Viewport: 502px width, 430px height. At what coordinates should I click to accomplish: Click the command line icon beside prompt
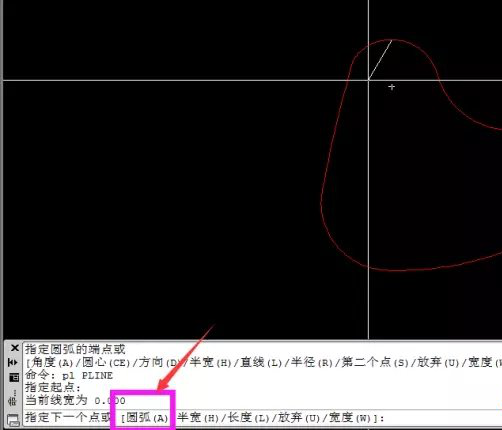click(13, 420)
